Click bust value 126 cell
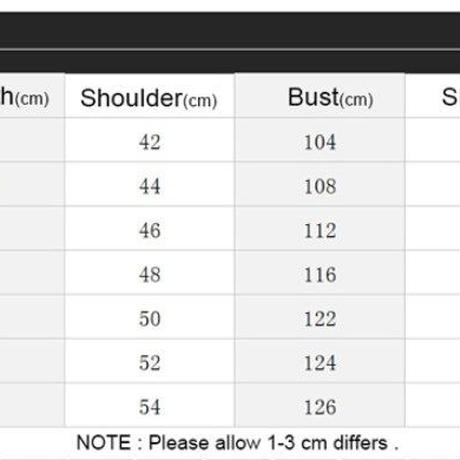Screen dimensions: 460x460 [320, 405]
